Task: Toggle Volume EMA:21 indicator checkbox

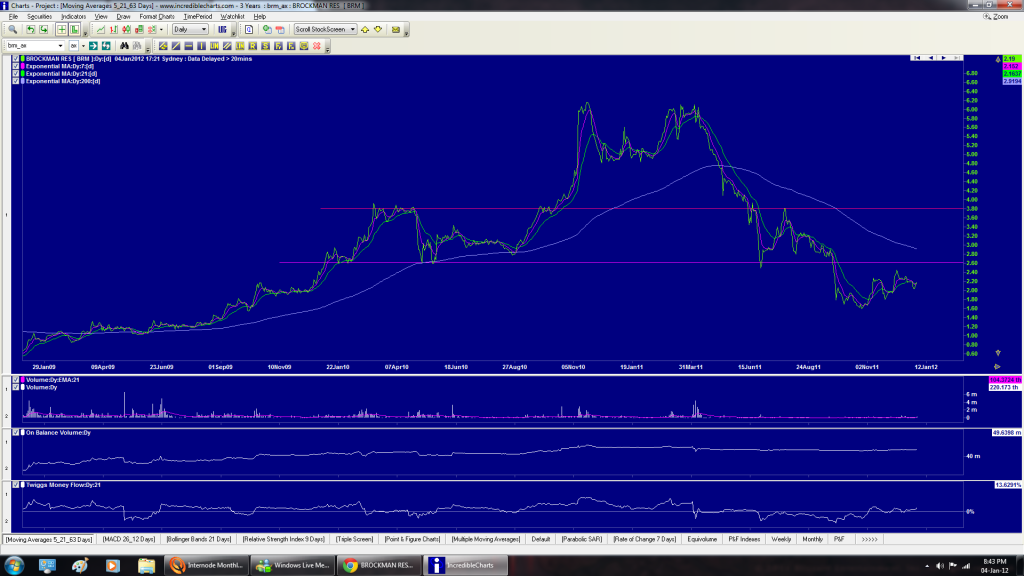Action: [x=16, y=379]
